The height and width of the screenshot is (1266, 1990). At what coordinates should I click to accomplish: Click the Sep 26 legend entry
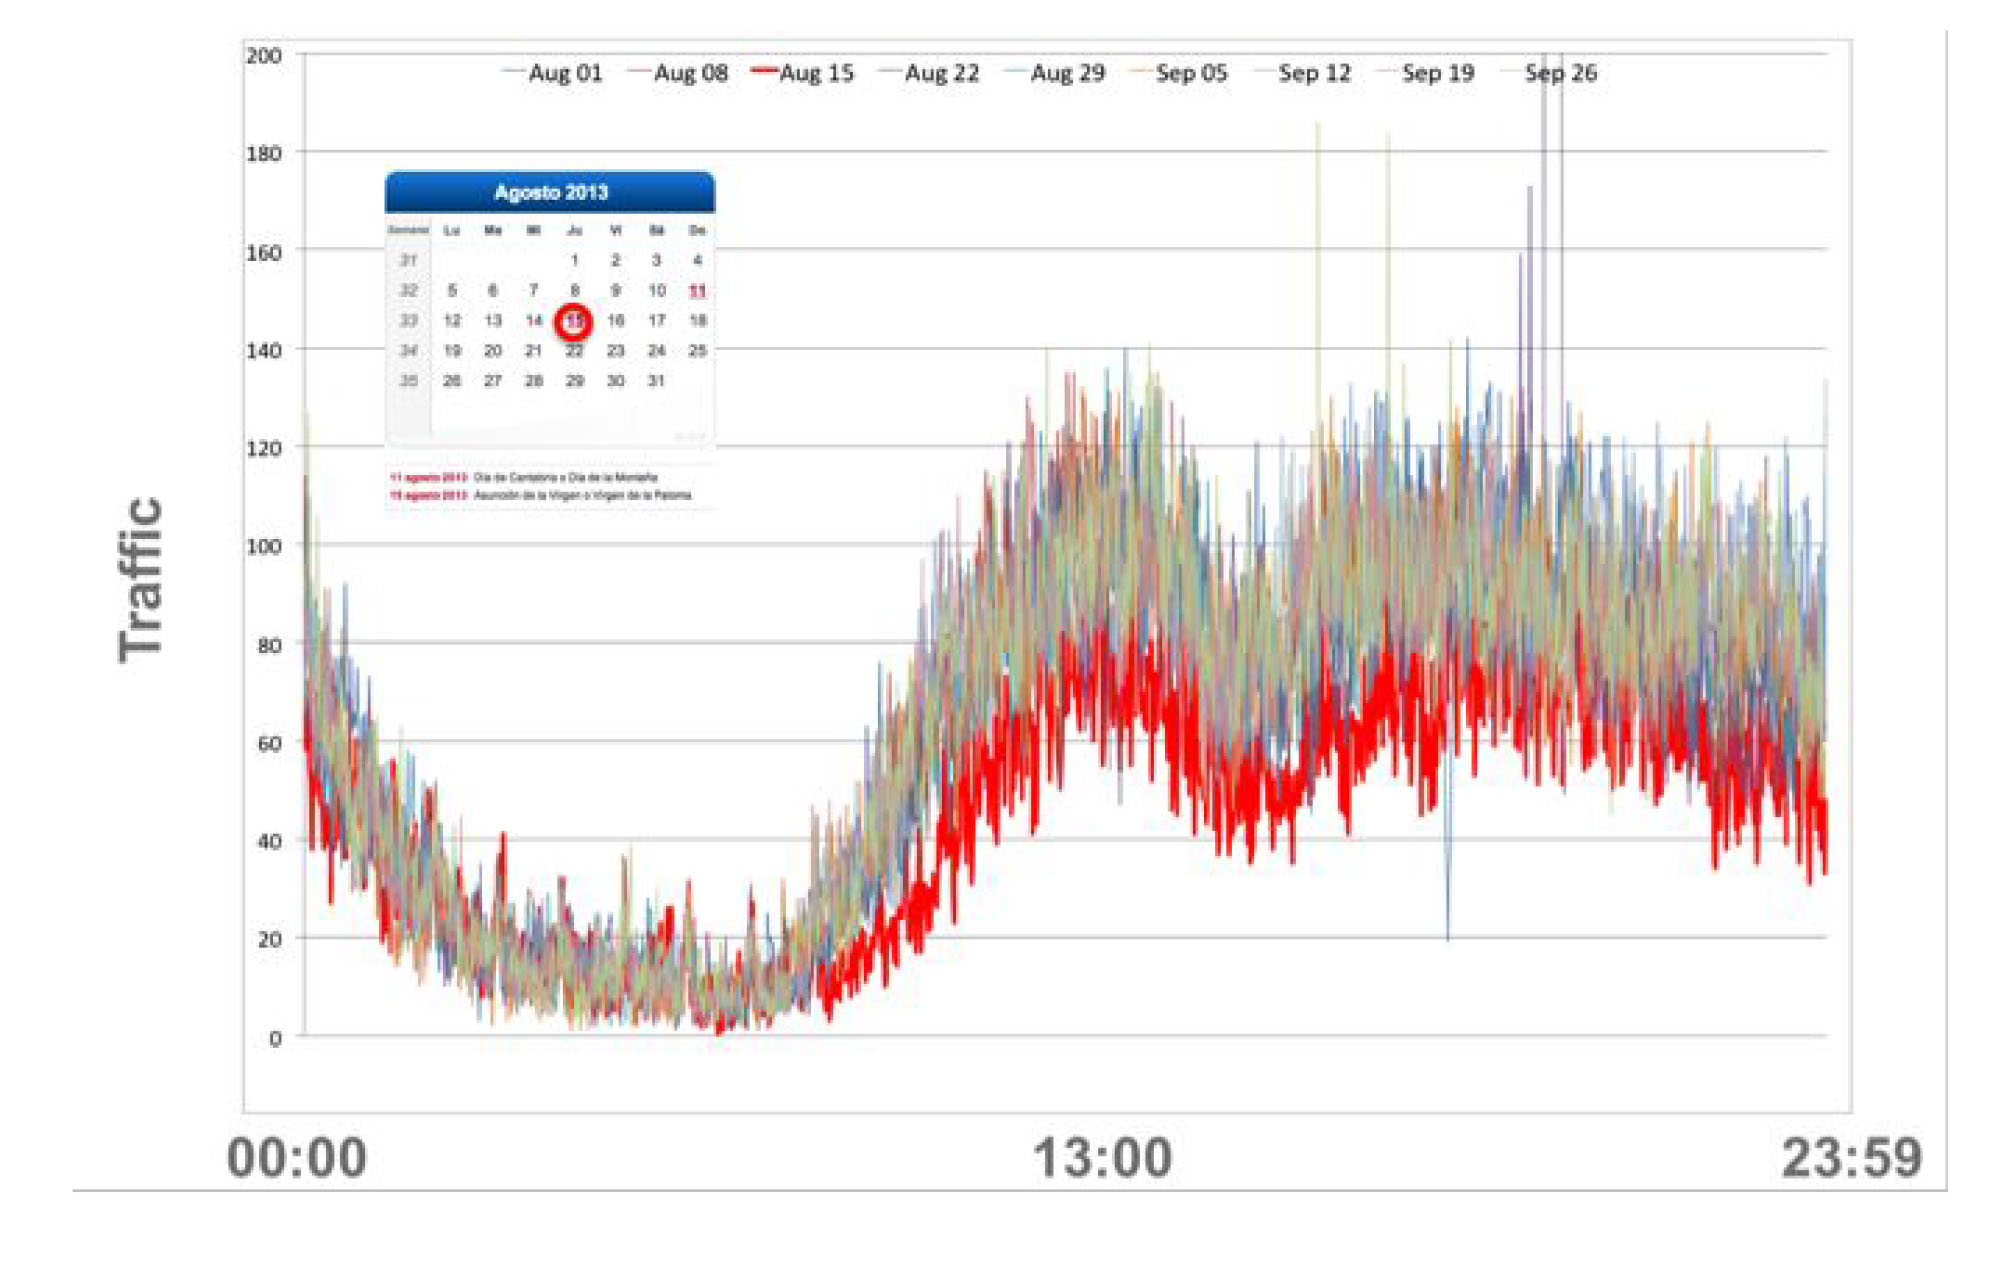click(1549, 73)
